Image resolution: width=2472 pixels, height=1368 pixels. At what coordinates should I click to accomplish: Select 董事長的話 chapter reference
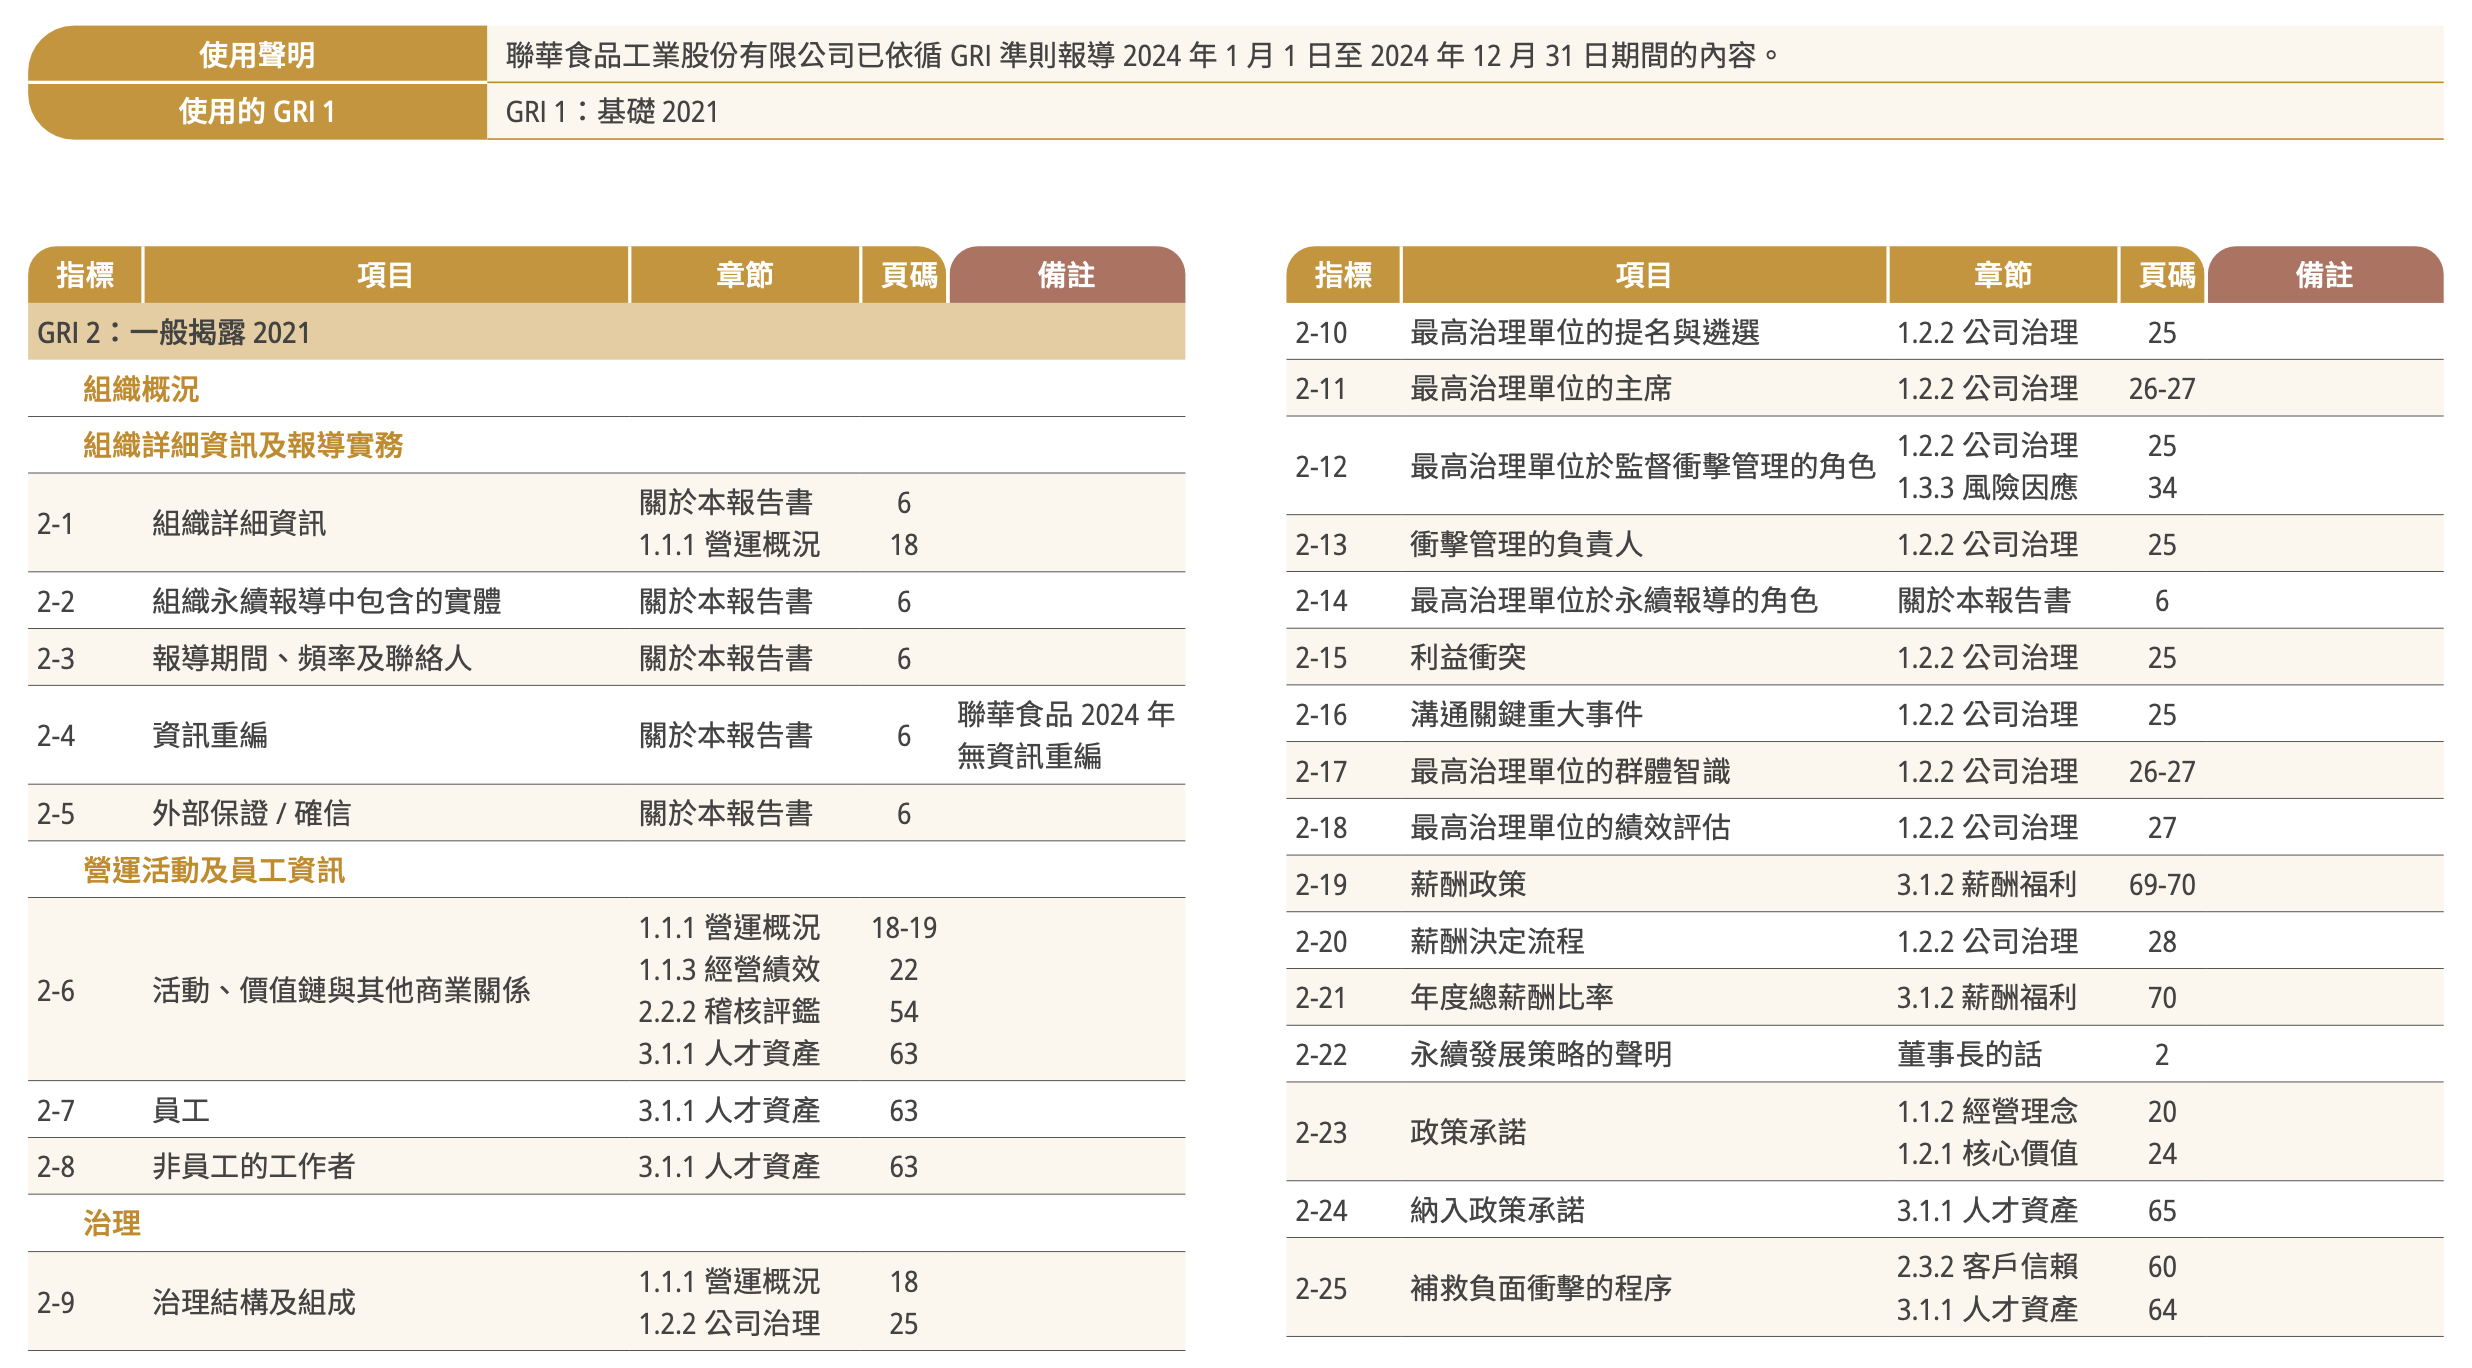1969,1054
